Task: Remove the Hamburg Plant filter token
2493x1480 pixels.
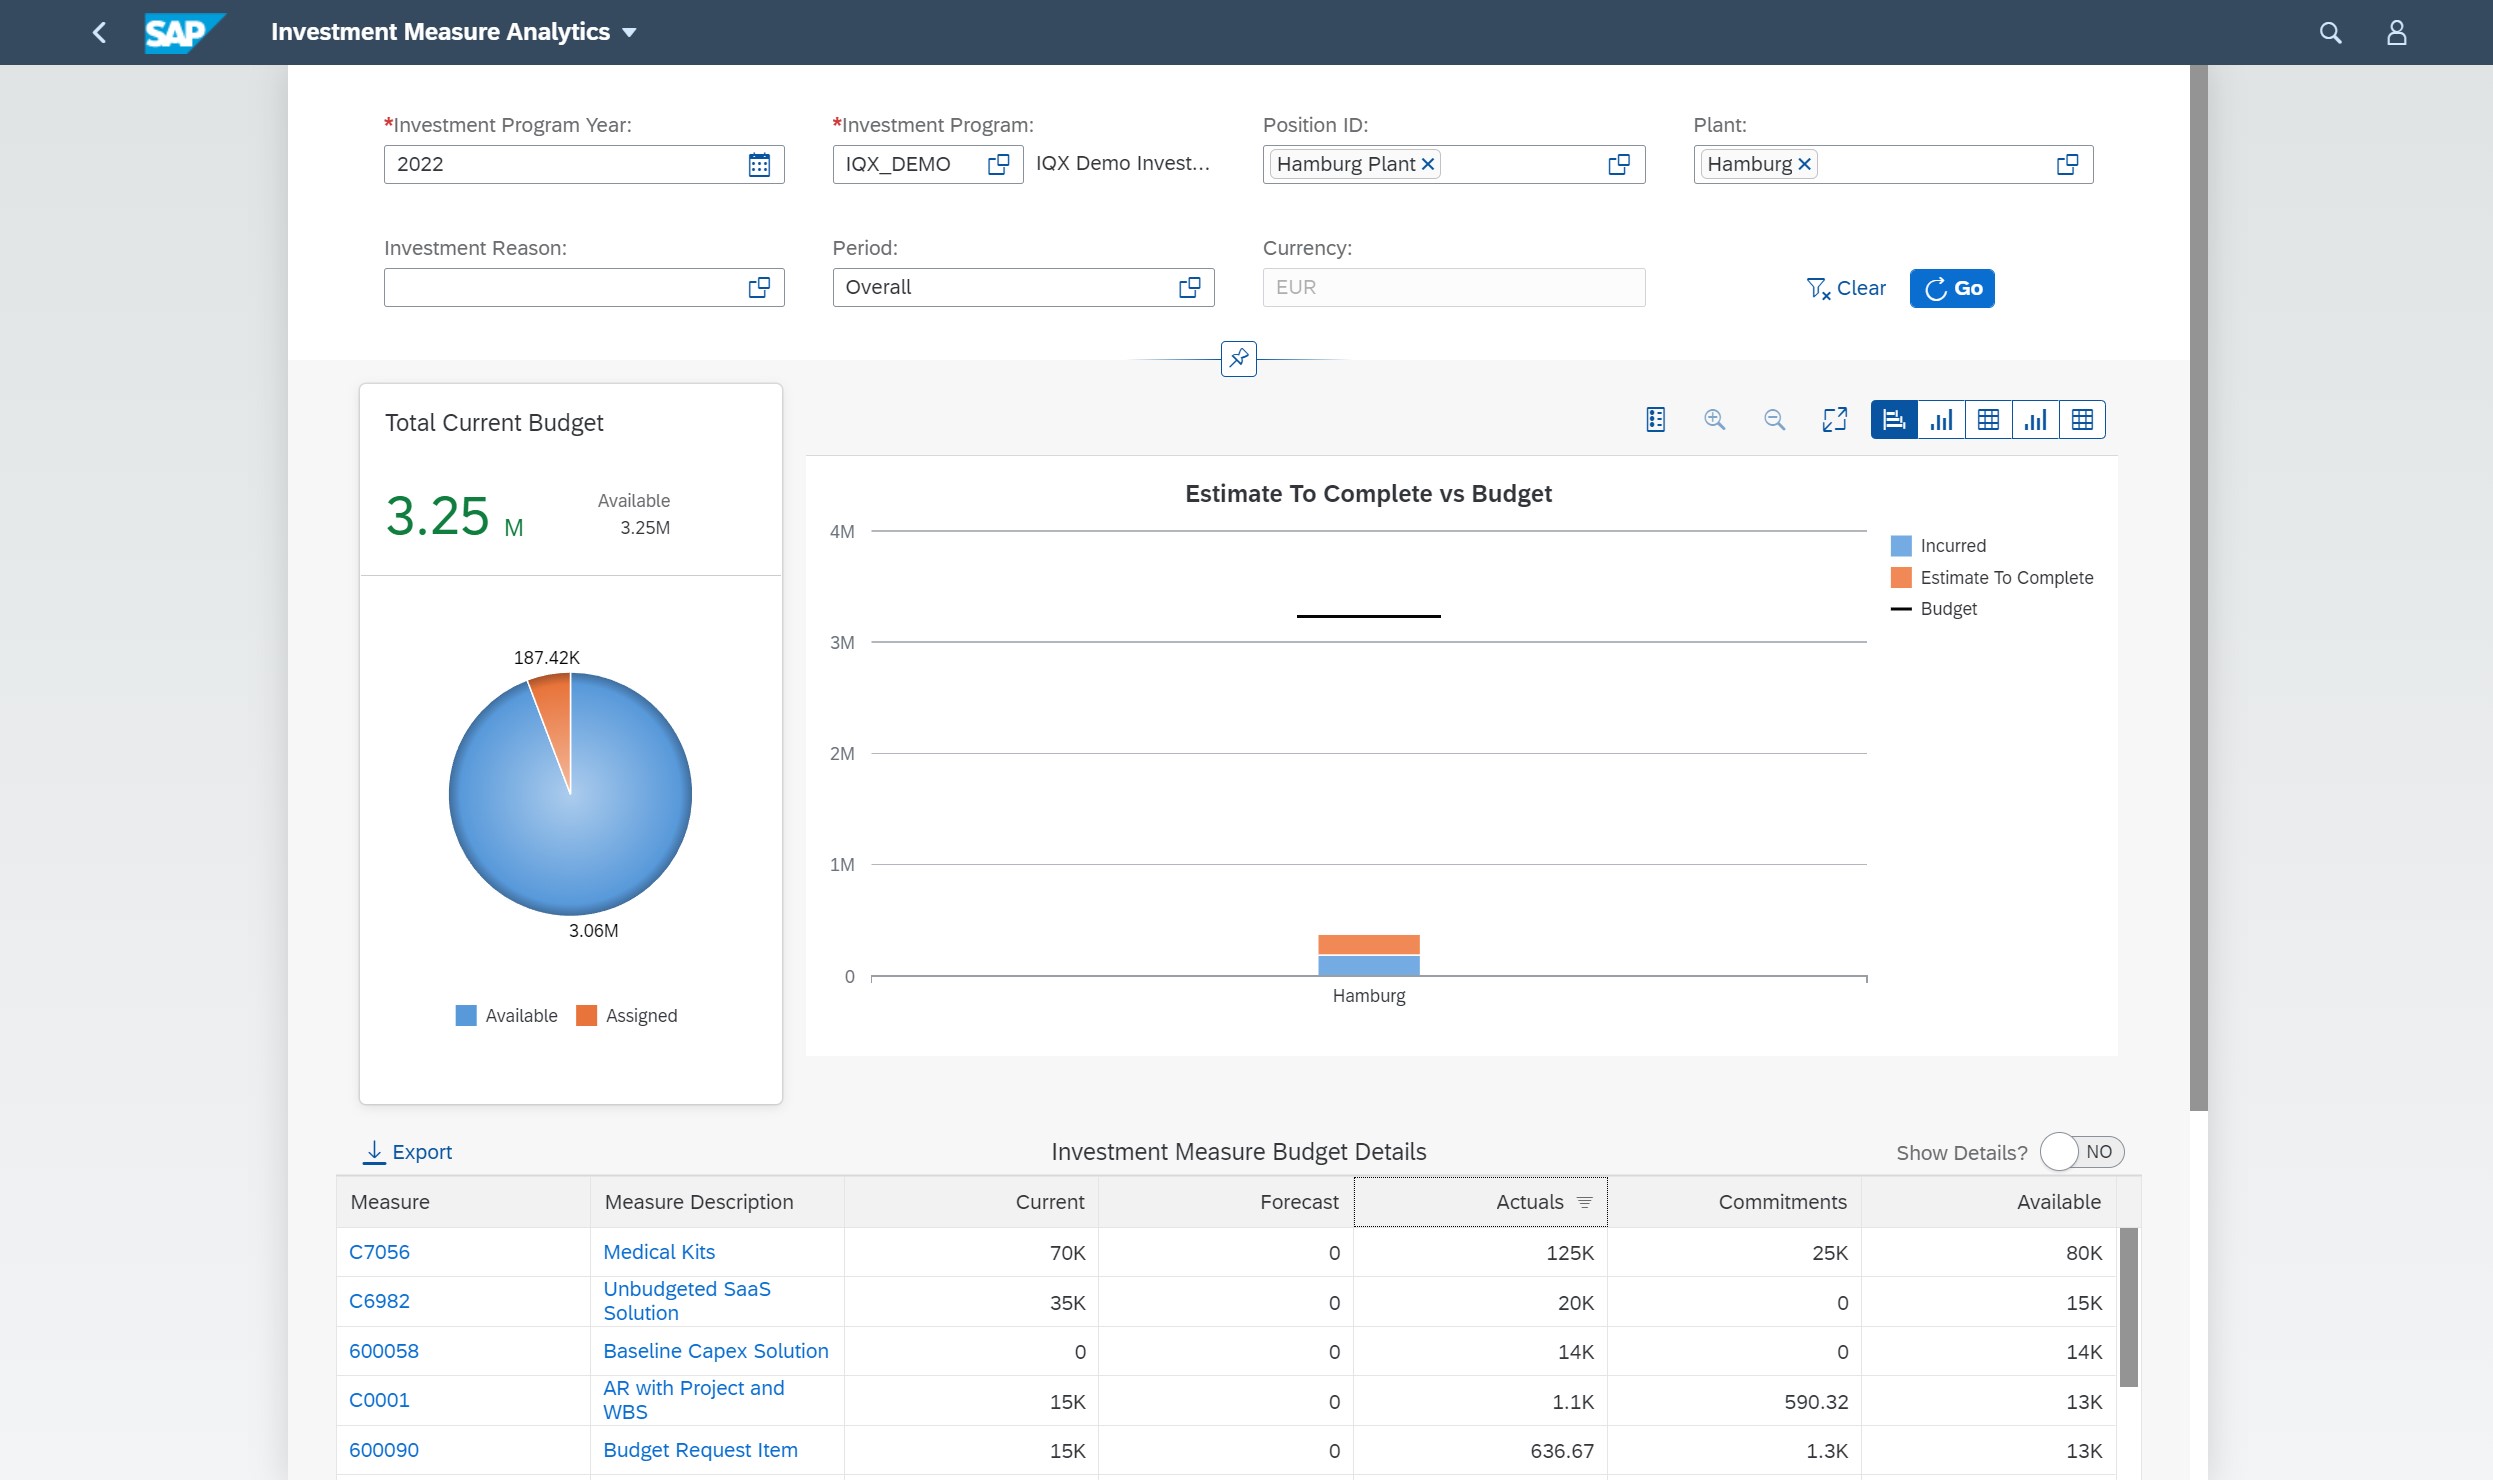Action: pyautogui.click(x=1427, y=163)
